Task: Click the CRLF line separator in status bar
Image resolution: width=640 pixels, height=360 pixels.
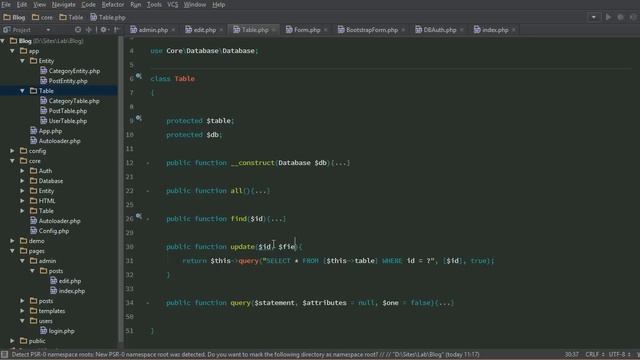Action: pyautogui.click(x=594, y=354)
